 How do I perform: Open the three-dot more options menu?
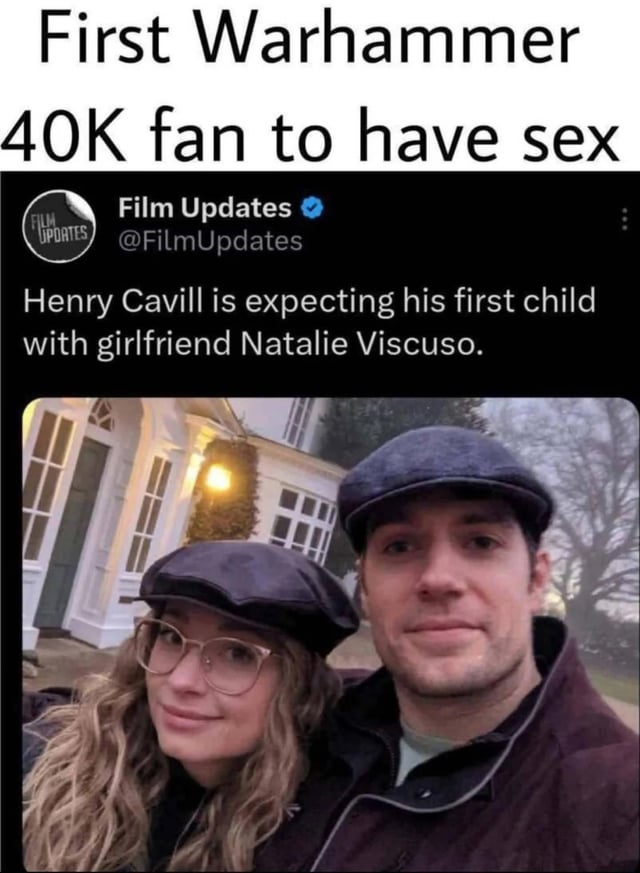pos(625,219)
